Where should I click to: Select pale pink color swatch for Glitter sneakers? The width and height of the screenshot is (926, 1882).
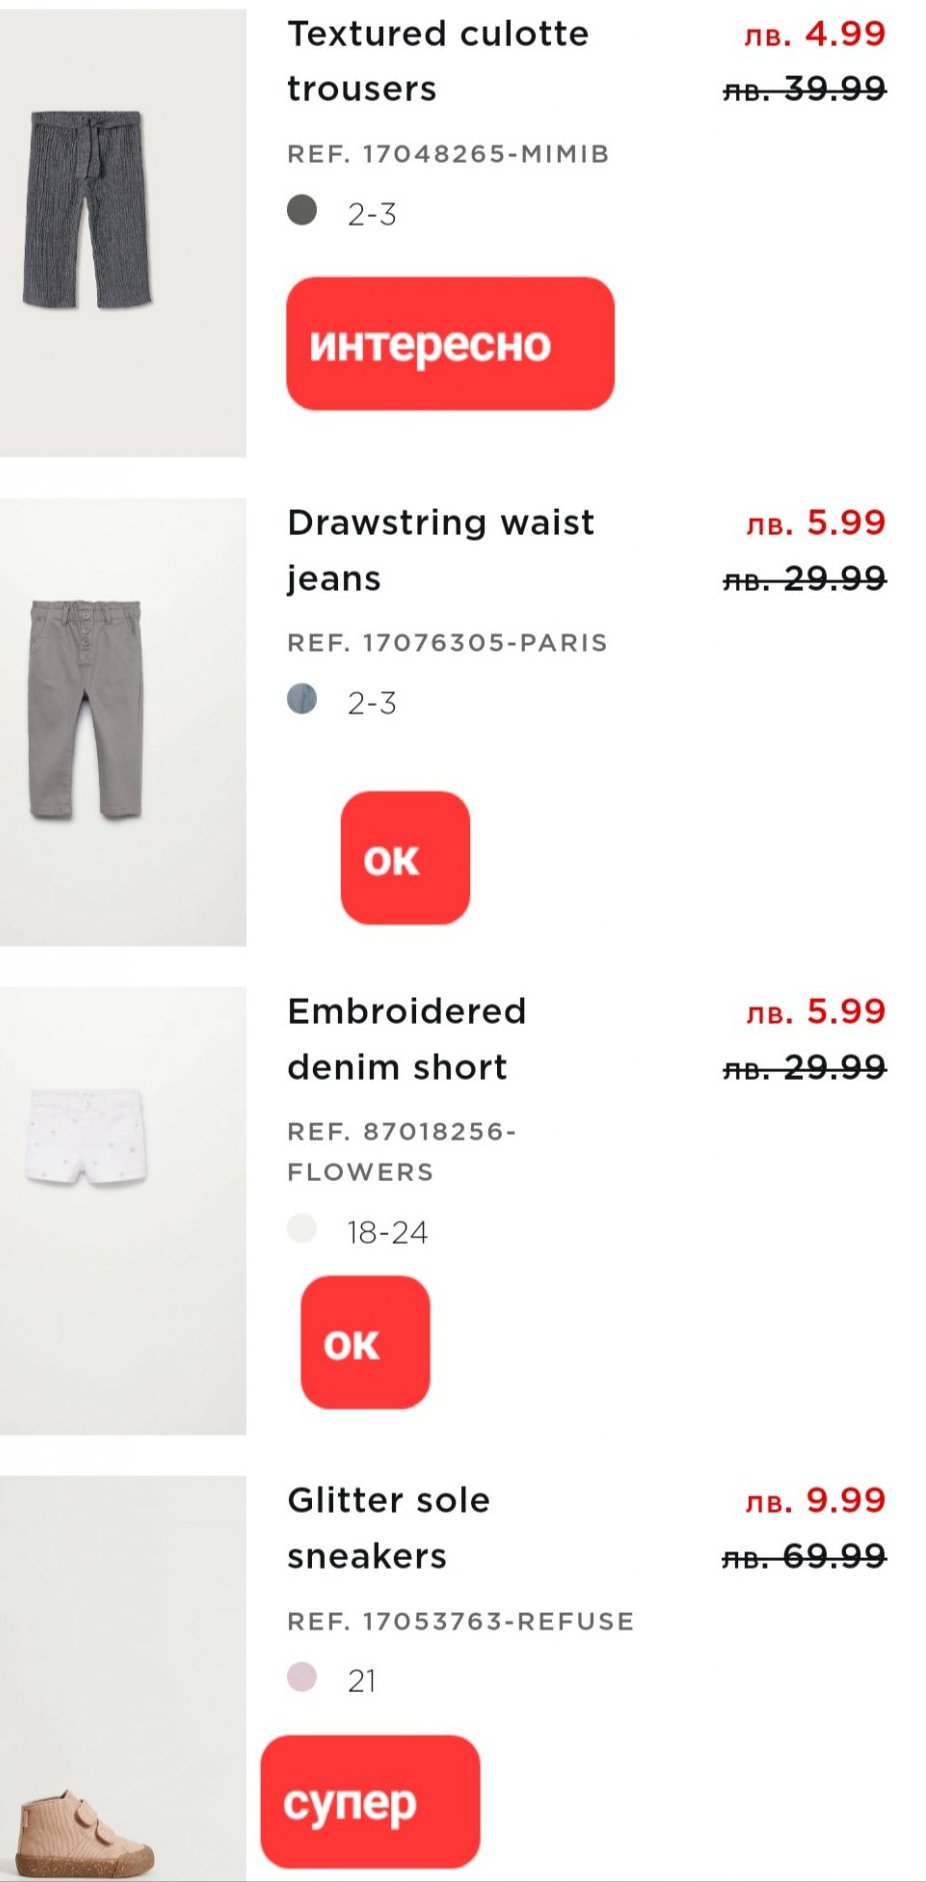click(x=302, y=1677)
